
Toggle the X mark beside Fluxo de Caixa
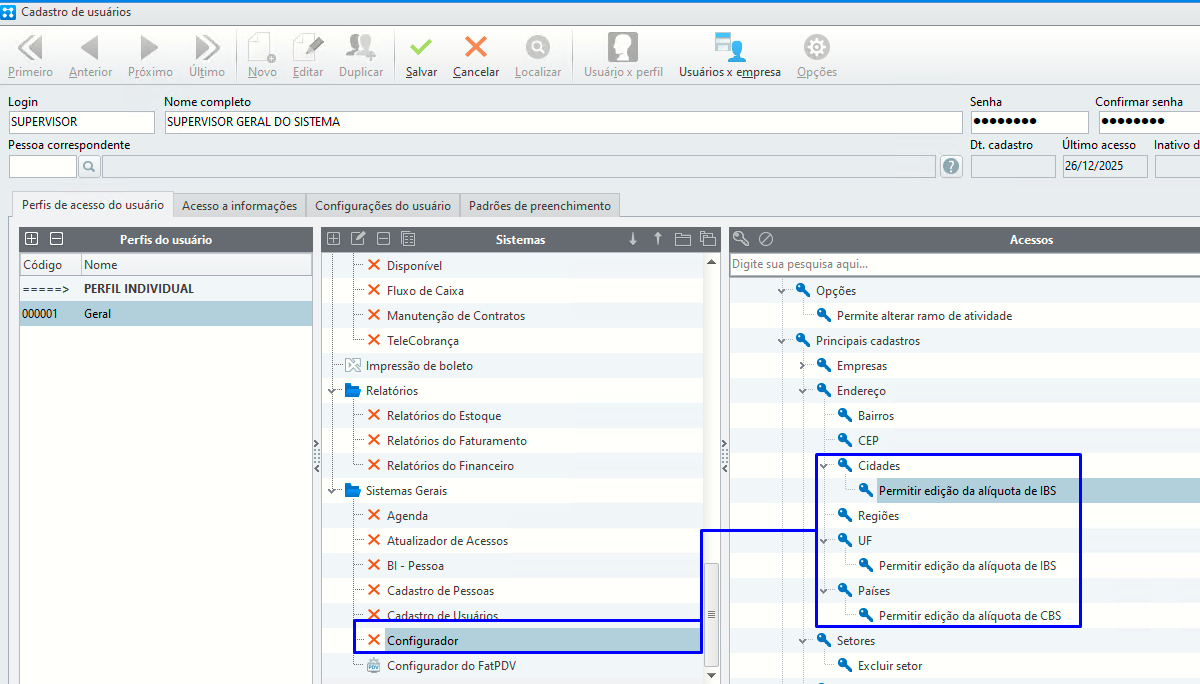click(374, 291)
